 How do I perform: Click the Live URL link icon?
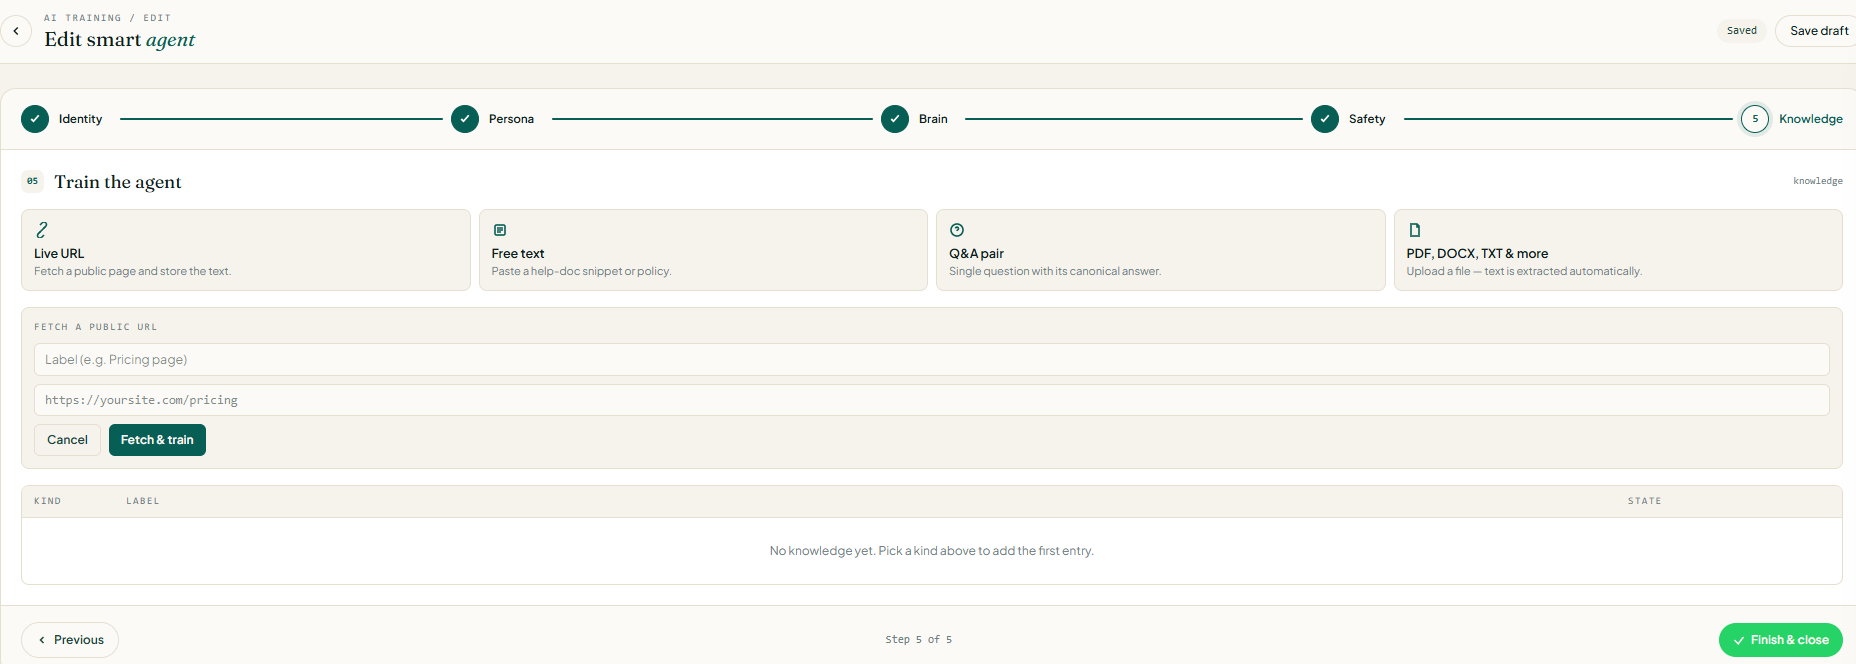pyautogui.click(x=42, y=230)
